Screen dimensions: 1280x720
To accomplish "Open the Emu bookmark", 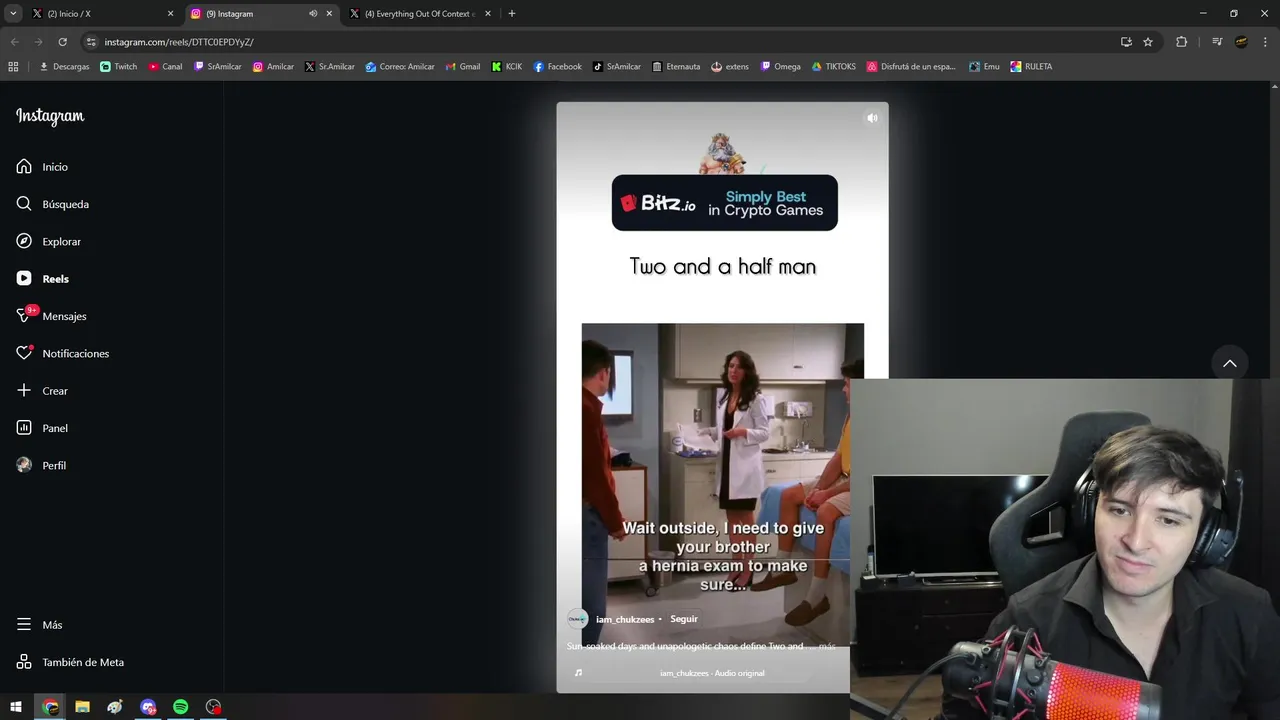I will pos(984,67).
